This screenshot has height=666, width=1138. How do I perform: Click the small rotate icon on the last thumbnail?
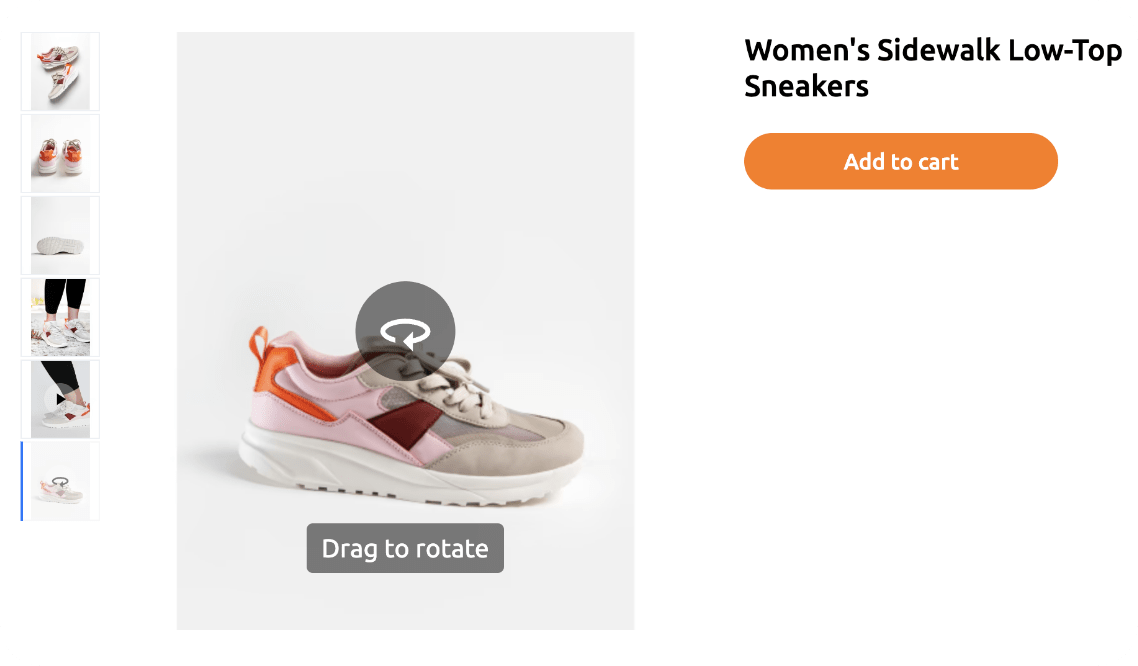point(61,482)
